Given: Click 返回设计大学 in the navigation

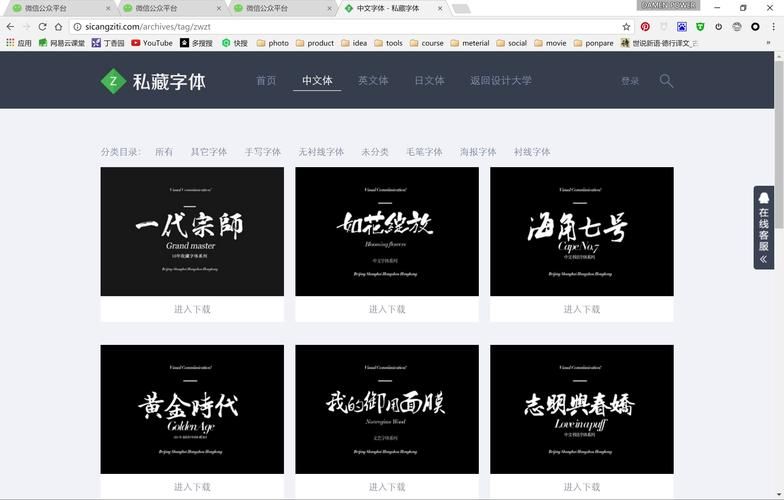Looking at the screenshot, I should pyautogui.click(x=500, y=80).
